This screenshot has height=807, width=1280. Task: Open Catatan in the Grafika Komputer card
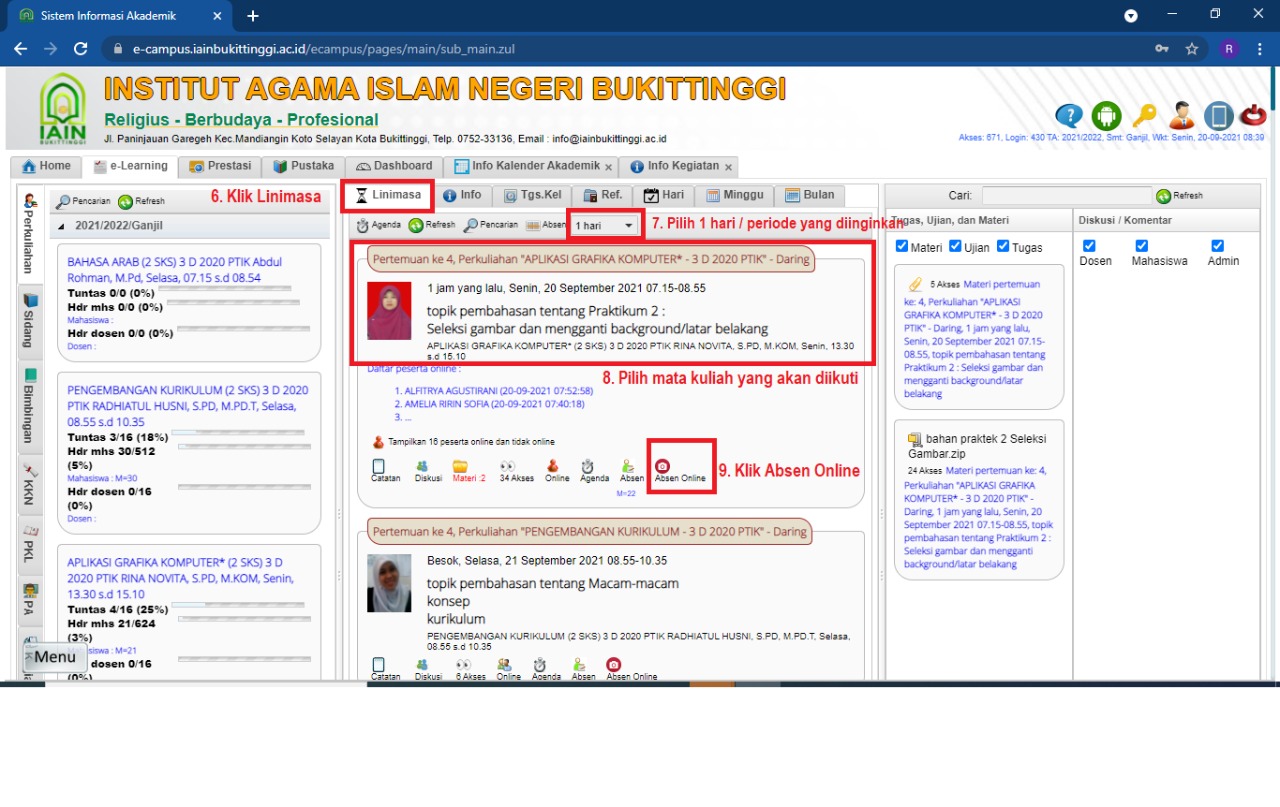385,471
